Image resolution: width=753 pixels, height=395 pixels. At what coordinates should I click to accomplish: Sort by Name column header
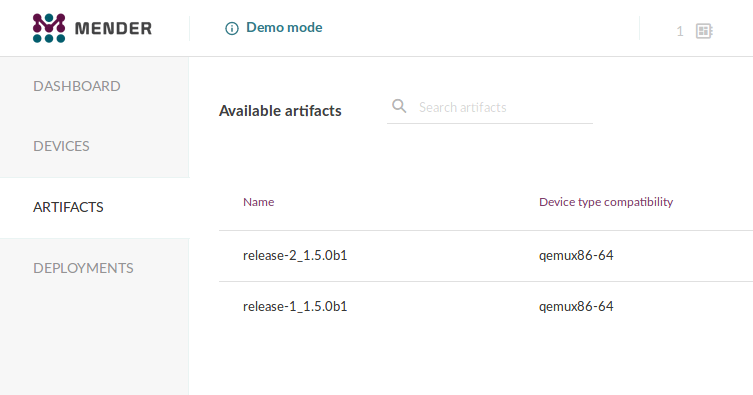point(258,202)
